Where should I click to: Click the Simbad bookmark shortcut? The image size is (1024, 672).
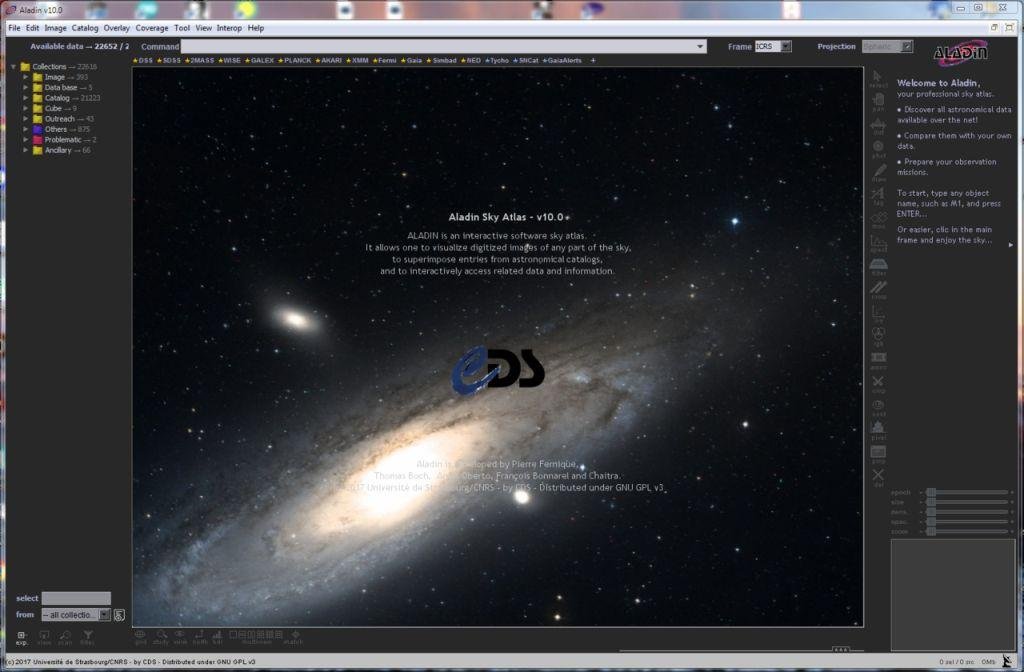(x=444, y=60)
